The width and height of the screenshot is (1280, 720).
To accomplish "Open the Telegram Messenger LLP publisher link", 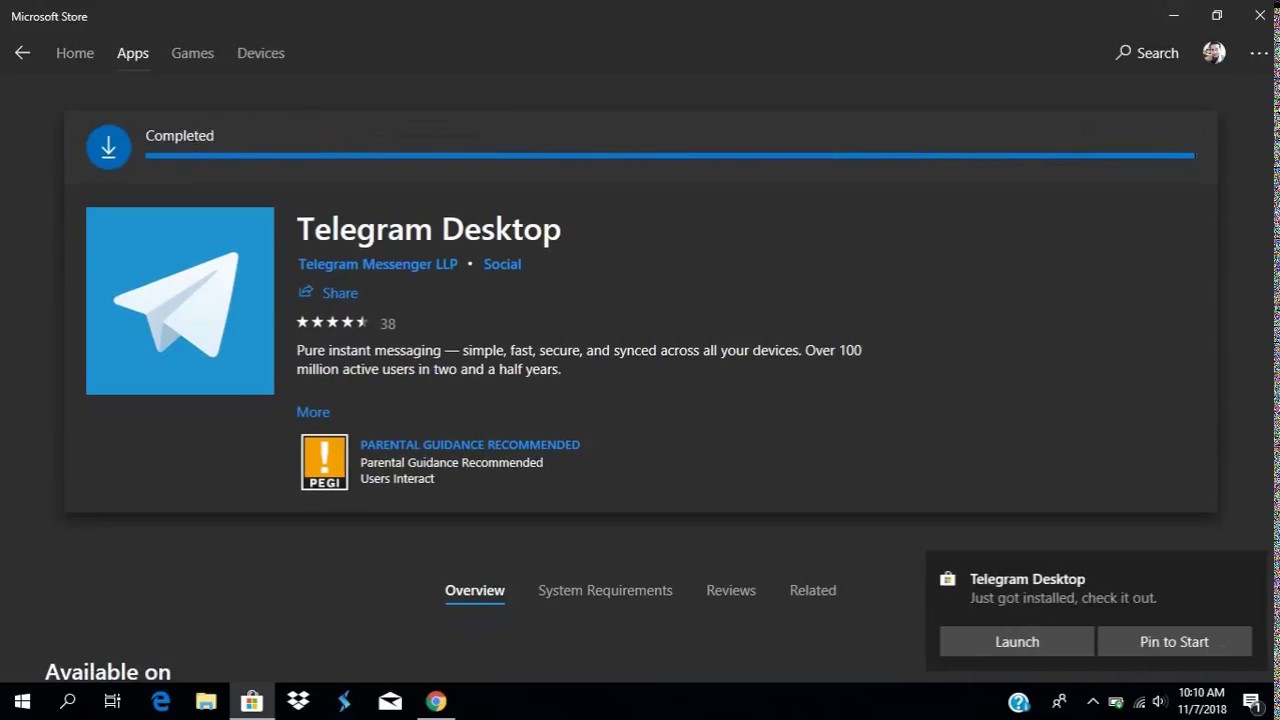I will 378,264.
